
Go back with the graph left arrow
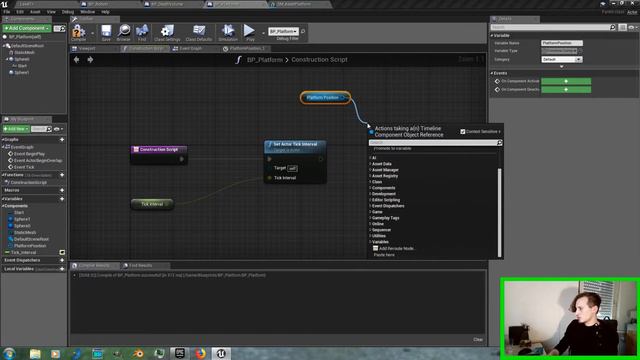[x=76, y=60]
